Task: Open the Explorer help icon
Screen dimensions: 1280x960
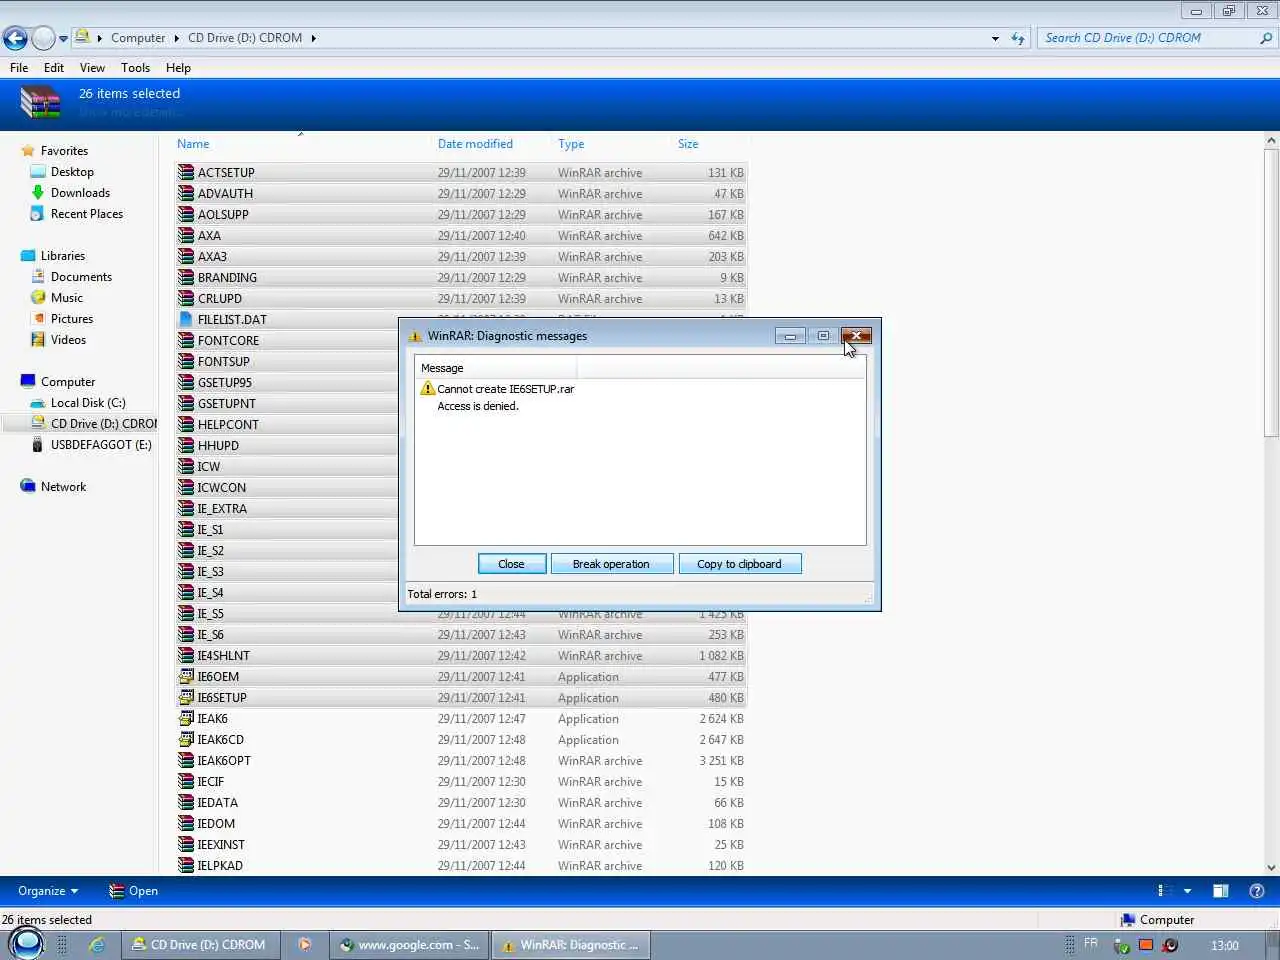Action: pyautogui.click(x=1257, y=891)
